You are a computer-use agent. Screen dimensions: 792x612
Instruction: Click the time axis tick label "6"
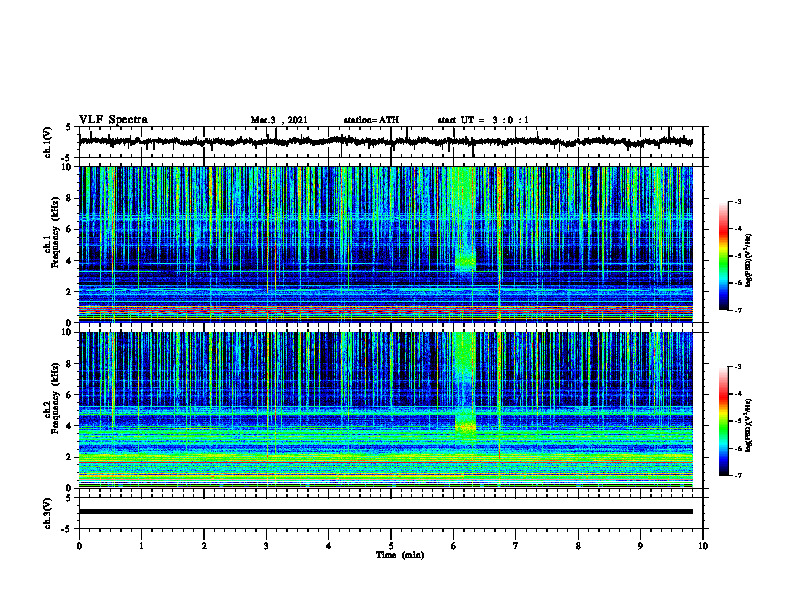(x=454, y=546)
